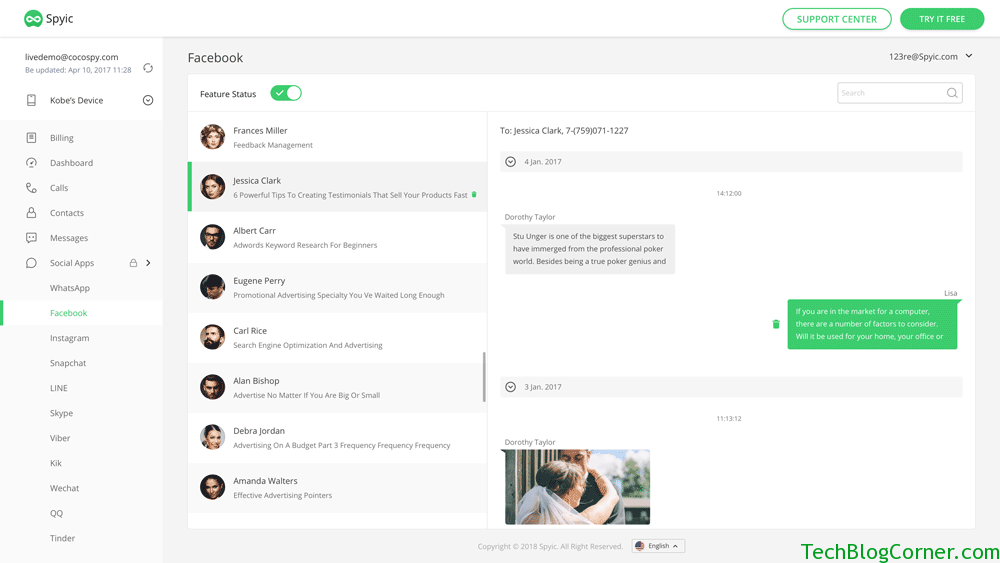This screenshot has width=1000, height=563.
Task: Click the magnifier icon in search box
Action: [952, 93]
